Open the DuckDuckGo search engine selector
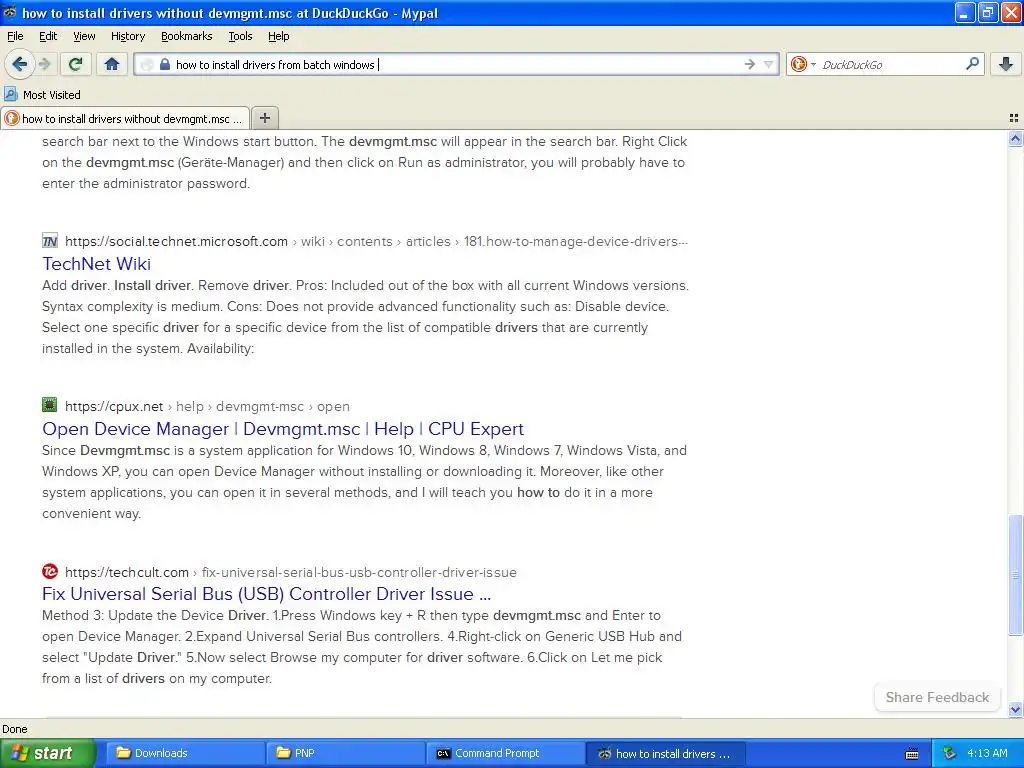The width and height of the screenshot is (1024, 768). click(x=803, y=64)
